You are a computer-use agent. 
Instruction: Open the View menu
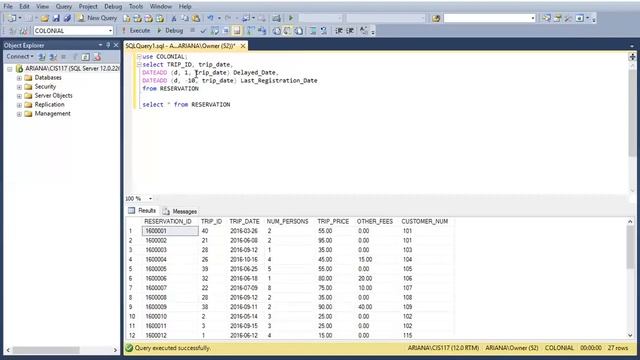tap(42, 7)
